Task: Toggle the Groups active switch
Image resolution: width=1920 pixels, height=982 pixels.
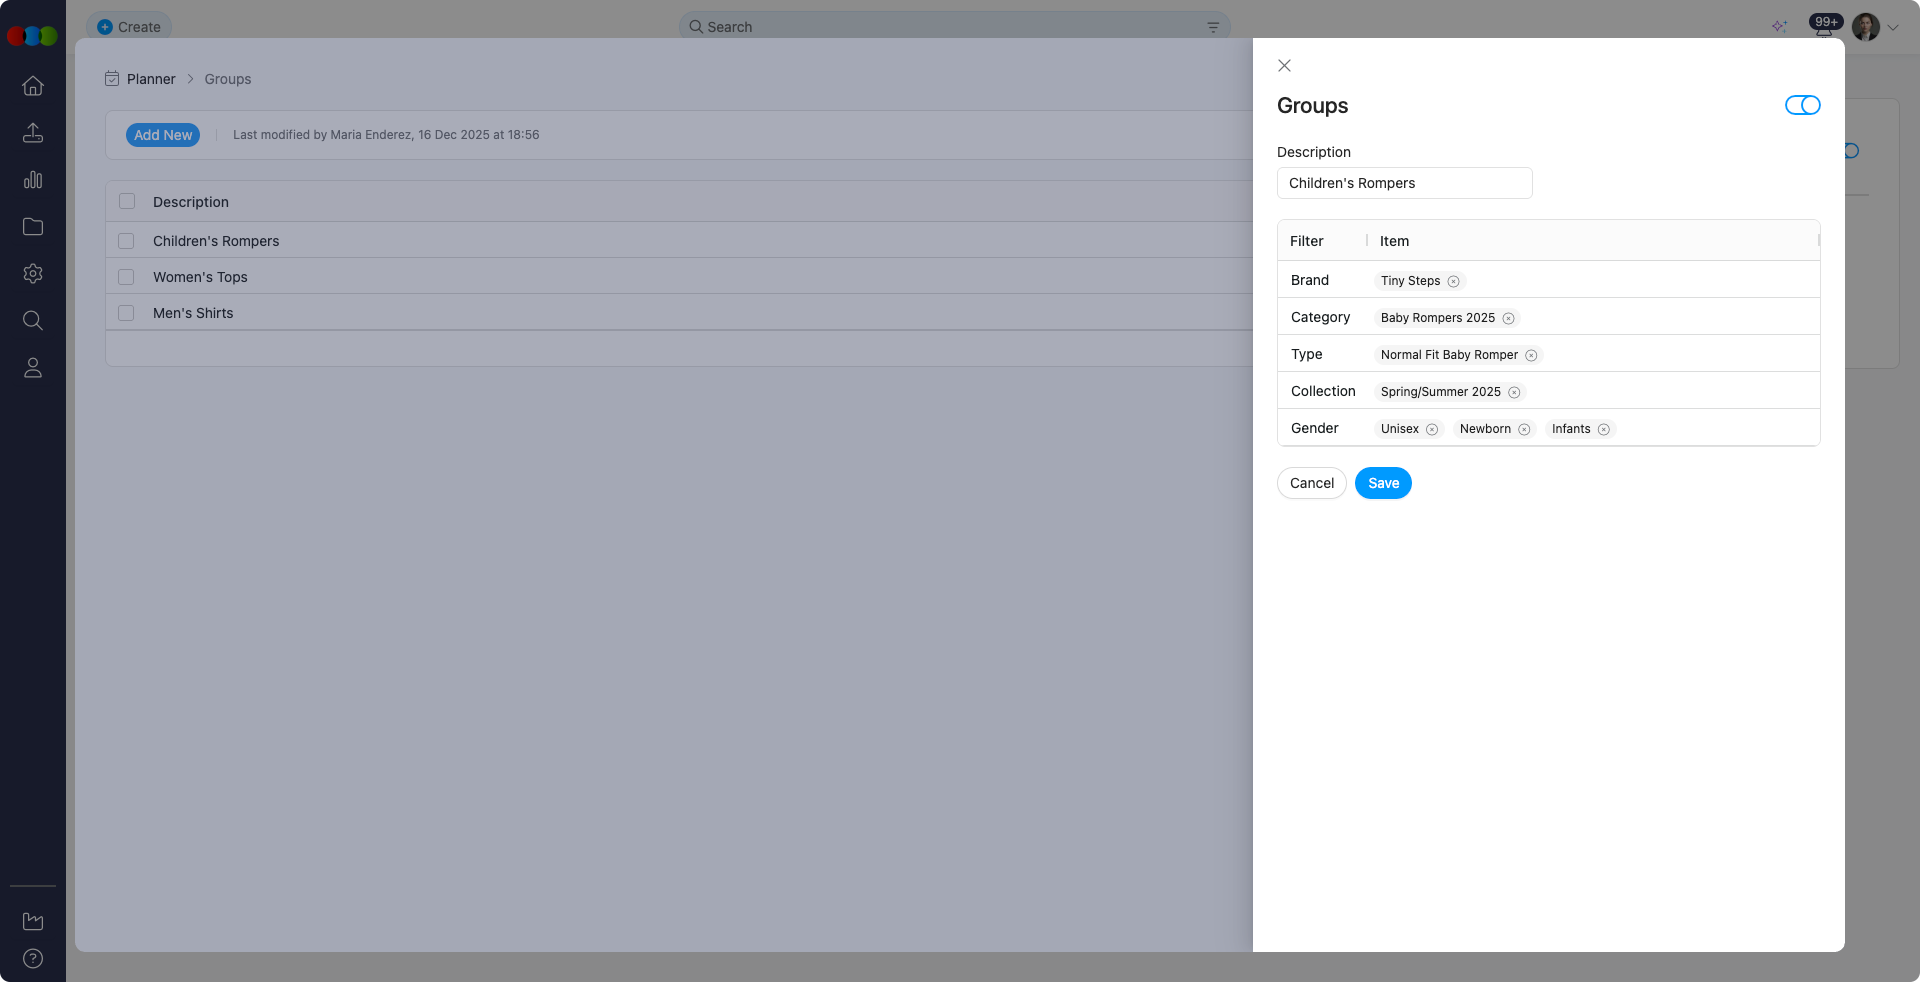Action: tap(1802, 106)
